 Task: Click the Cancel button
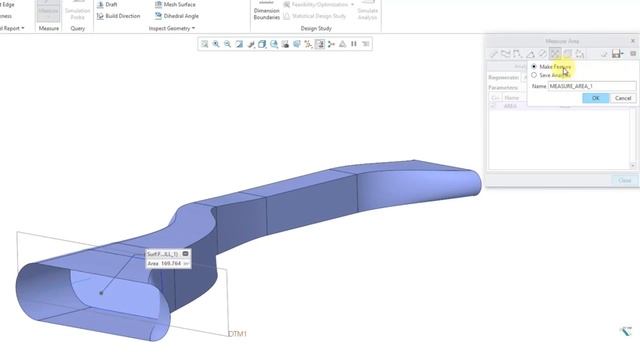click(x=623, y=98)
